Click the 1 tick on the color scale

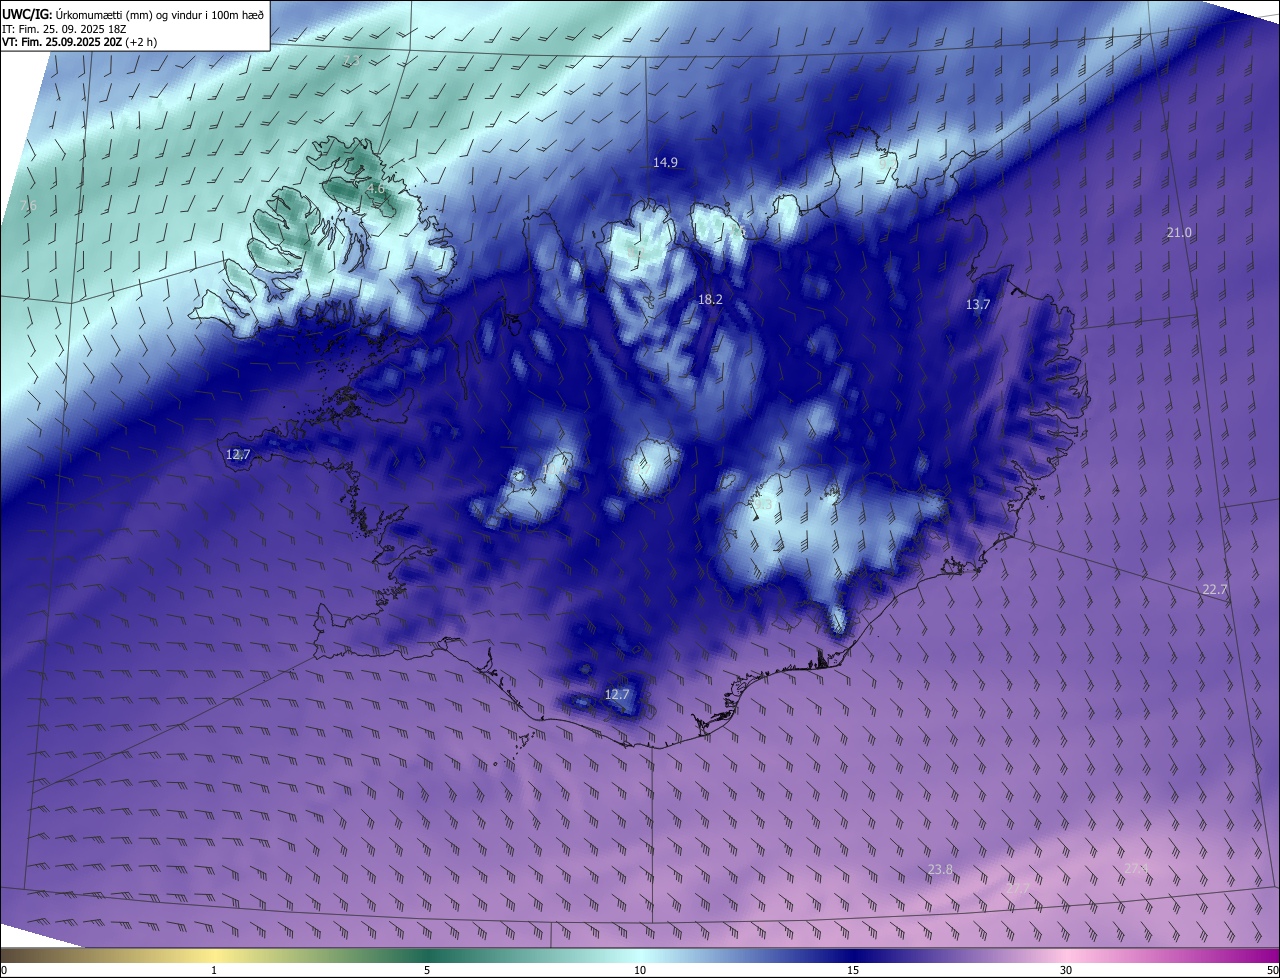214,970
